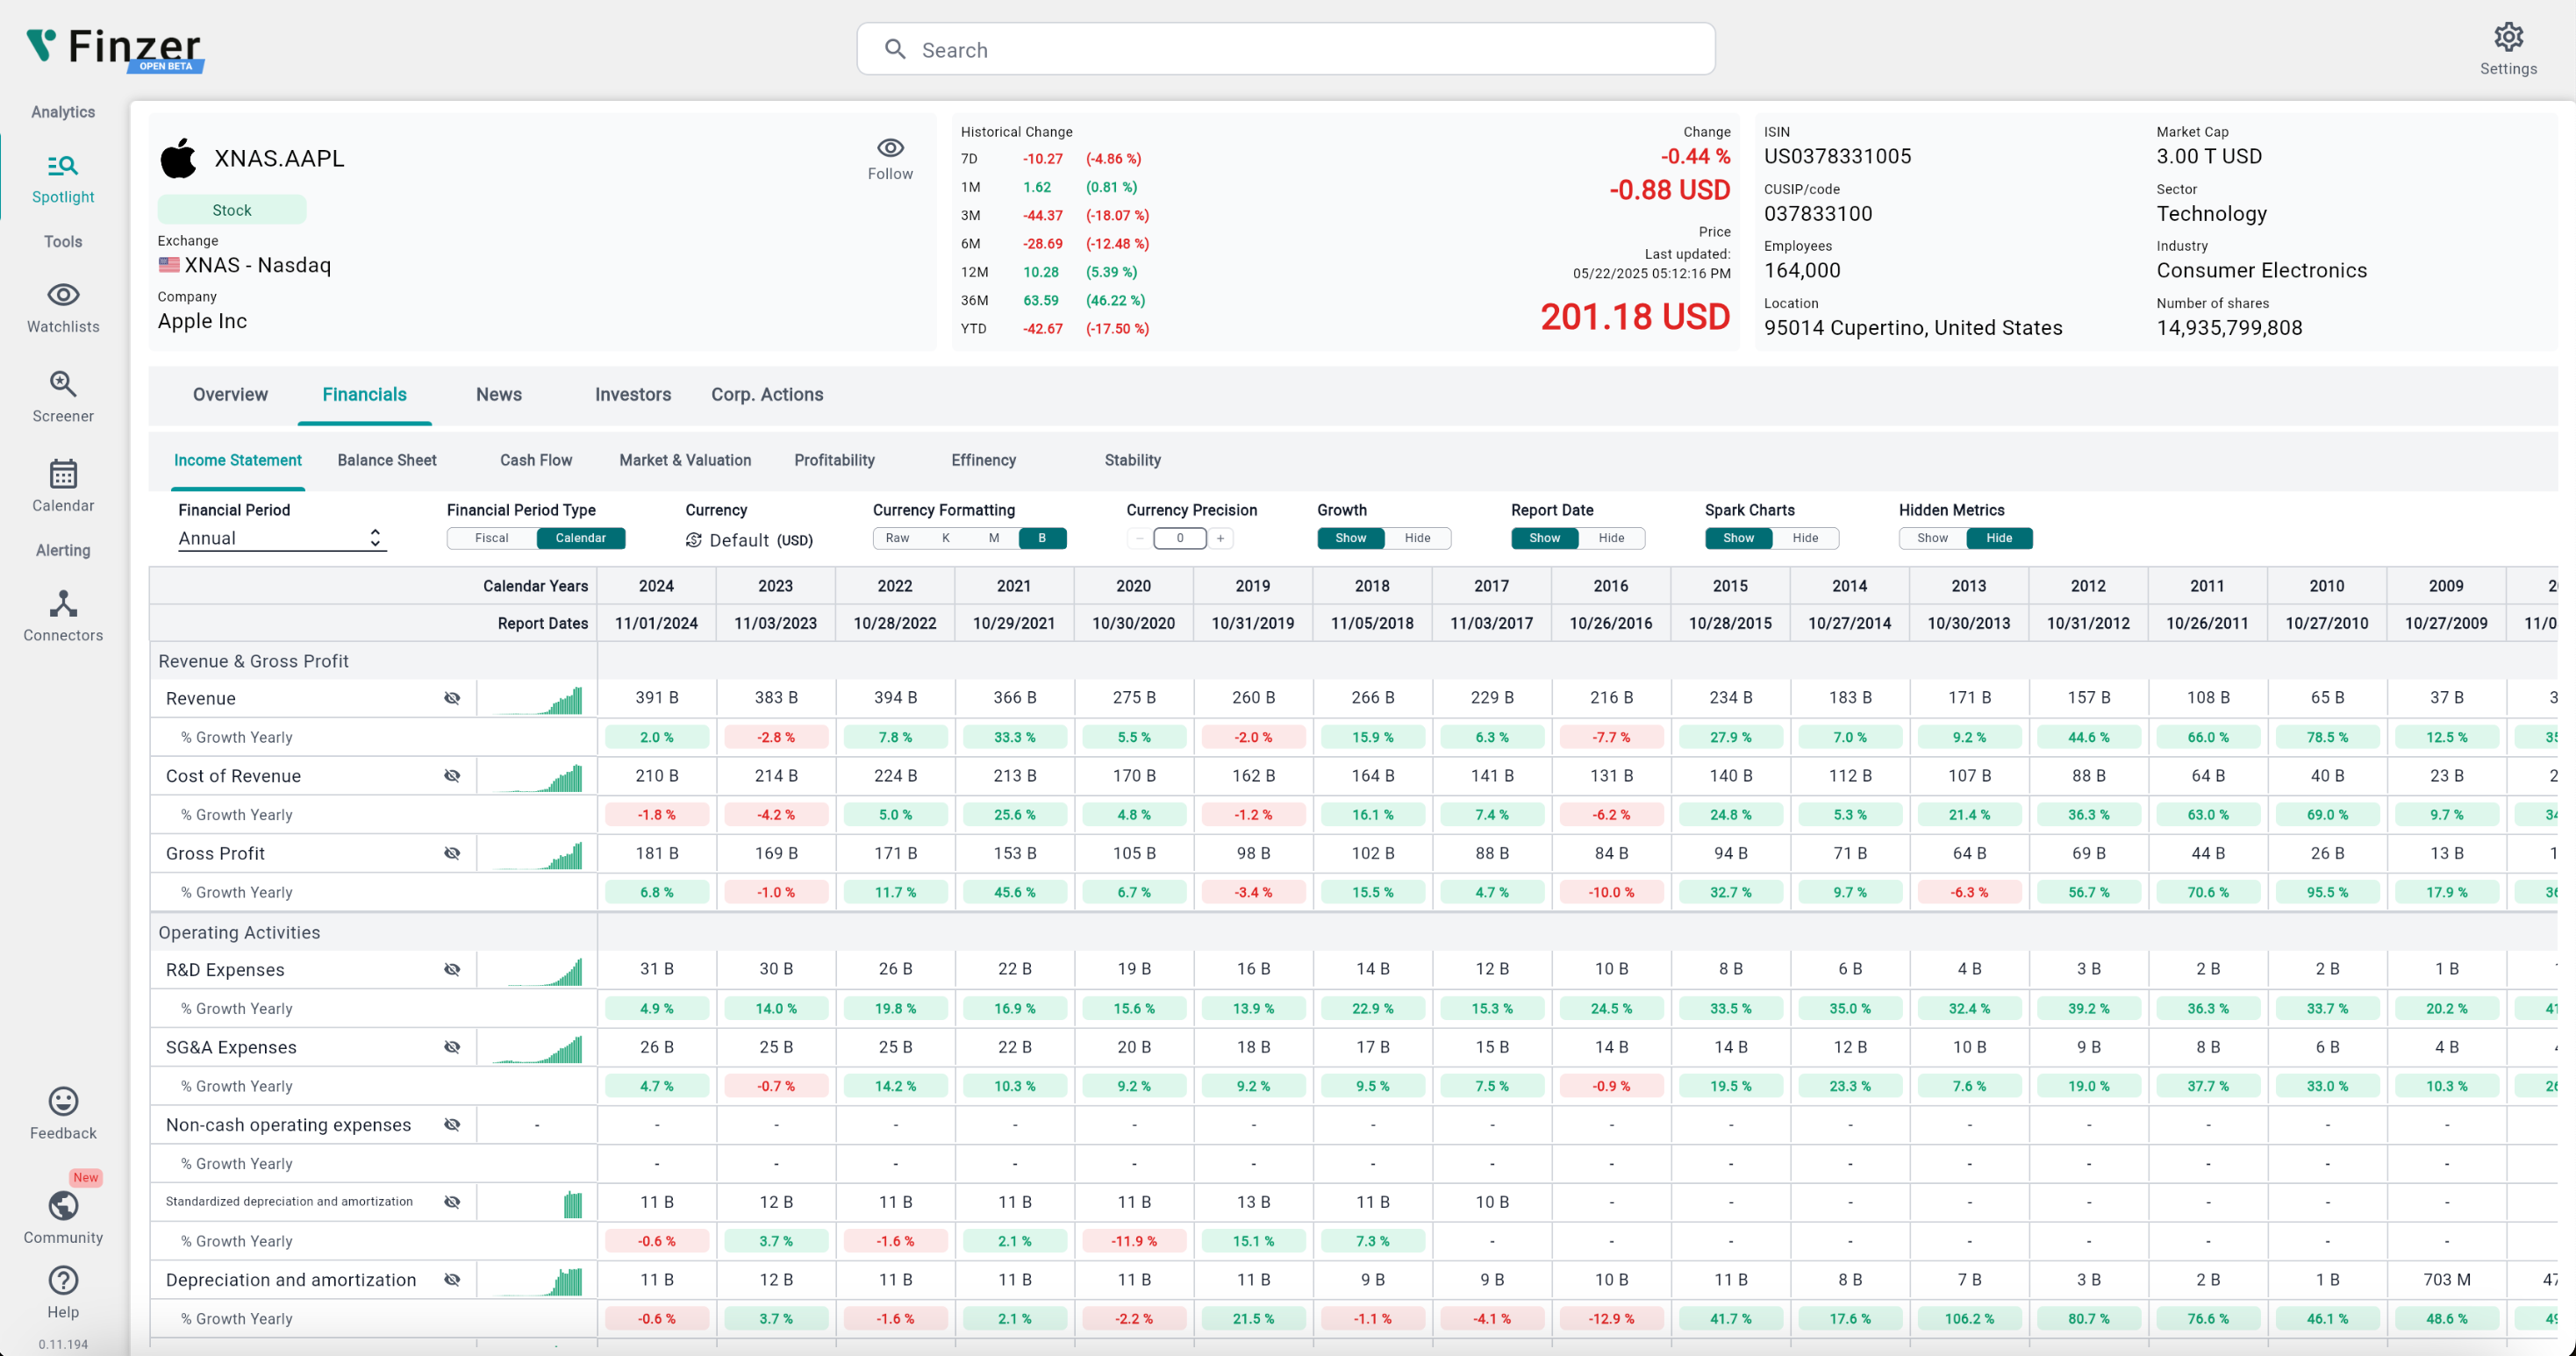Show Hidden Metrics
2576x1356 pixels.
(1932, 538)
